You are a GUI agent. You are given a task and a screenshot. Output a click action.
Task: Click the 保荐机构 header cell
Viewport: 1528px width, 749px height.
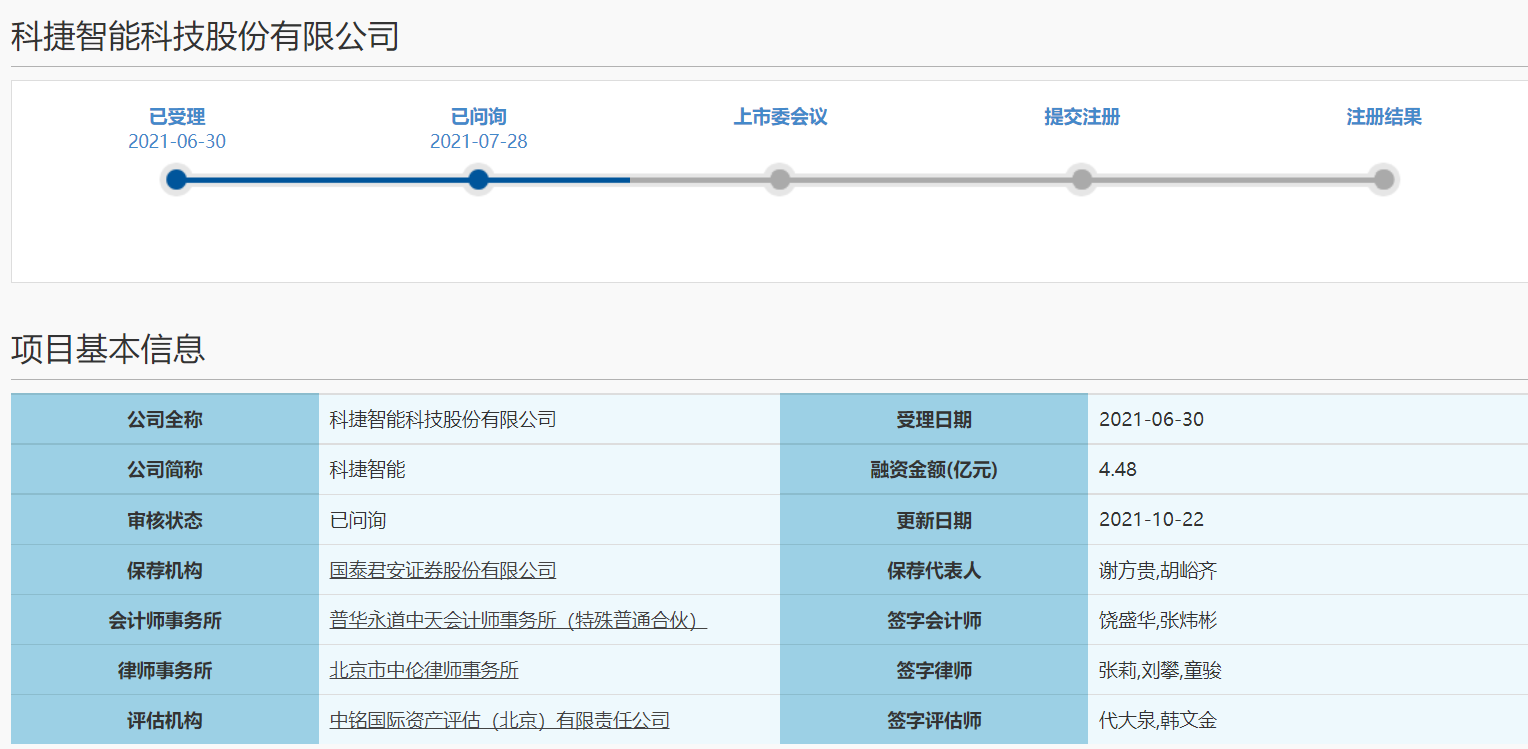[x=165, y=570]
